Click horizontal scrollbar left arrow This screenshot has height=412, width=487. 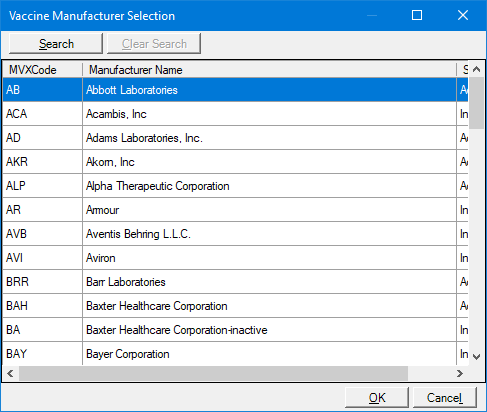tap(10, 373)
